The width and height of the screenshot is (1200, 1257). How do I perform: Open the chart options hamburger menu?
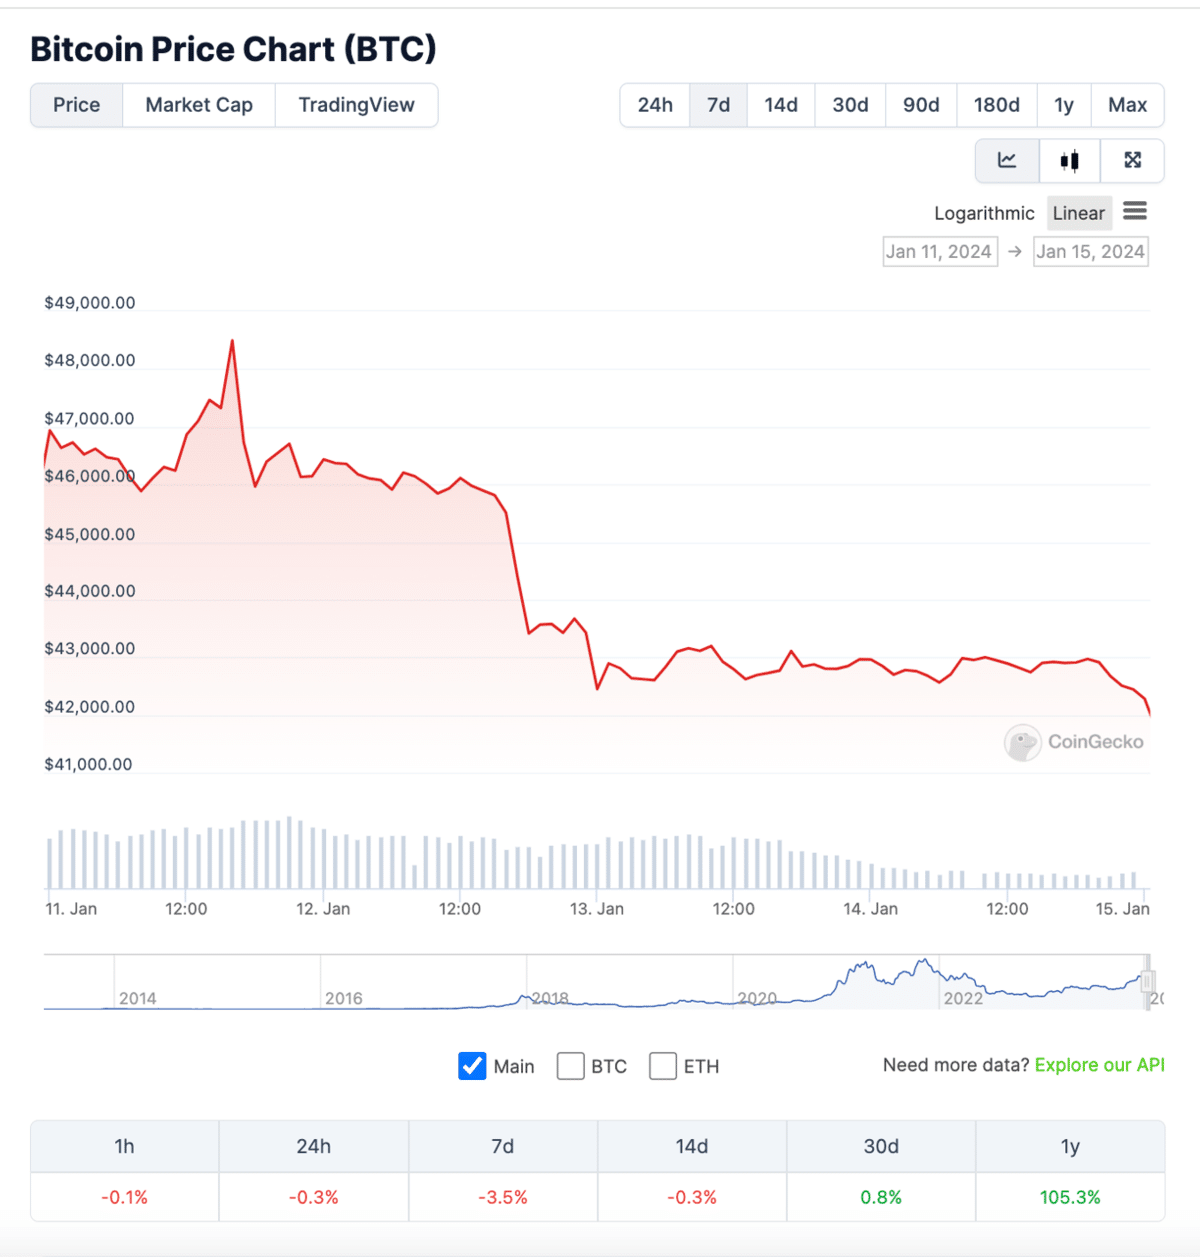pyautogui.click(x=1135, y=211)
